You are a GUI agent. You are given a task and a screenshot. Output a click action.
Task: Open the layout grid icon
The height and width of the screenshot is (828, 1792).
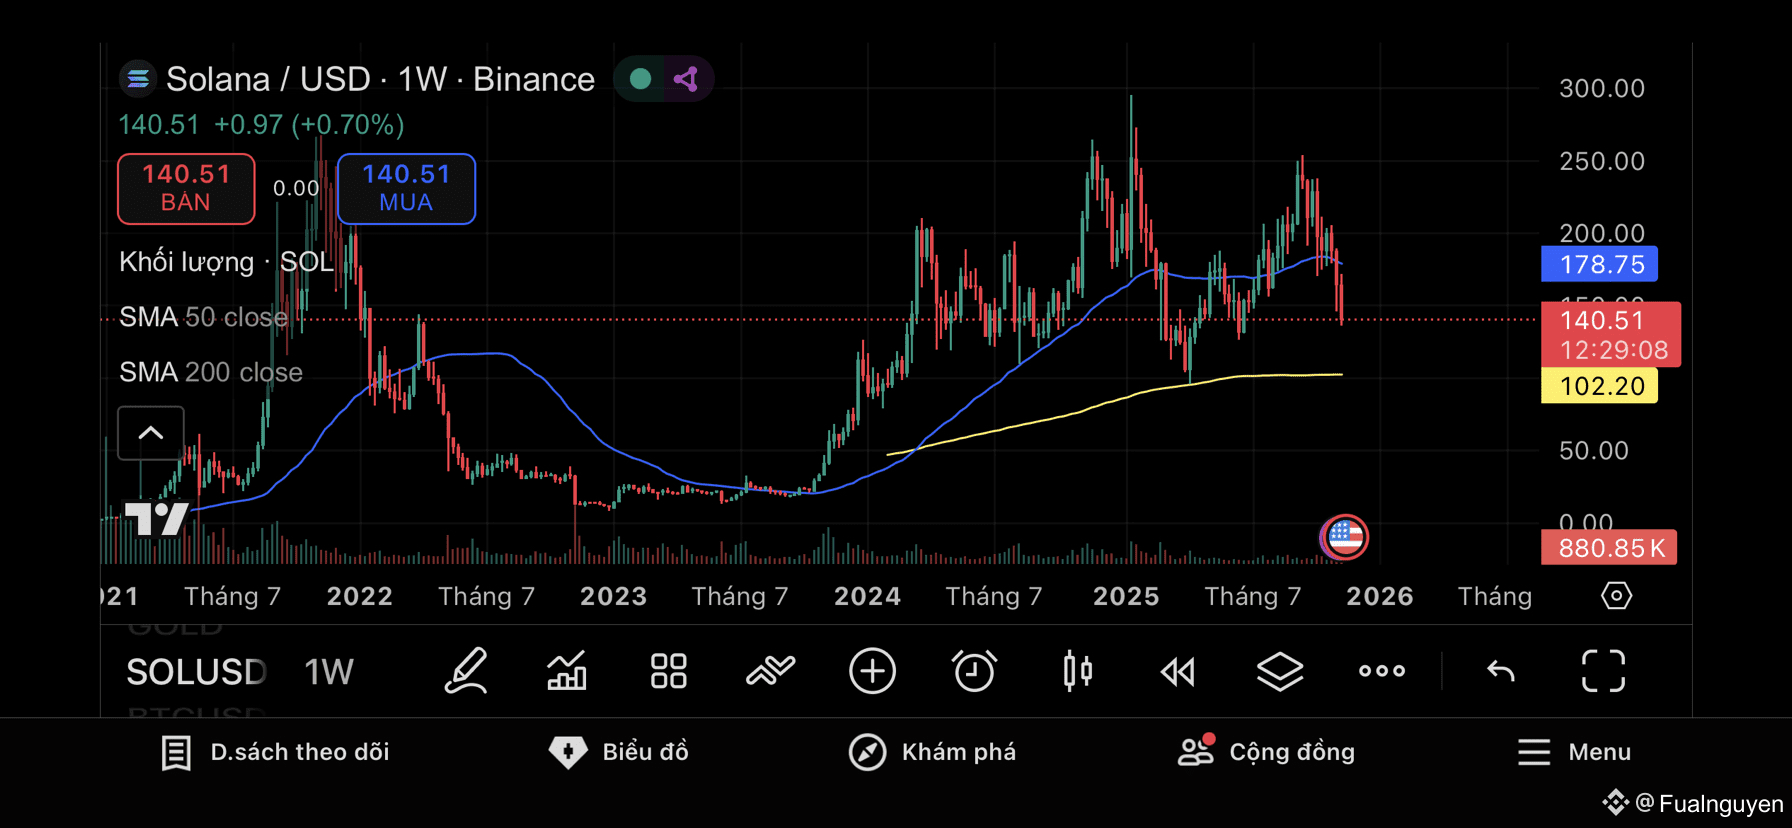click(669, 671)
